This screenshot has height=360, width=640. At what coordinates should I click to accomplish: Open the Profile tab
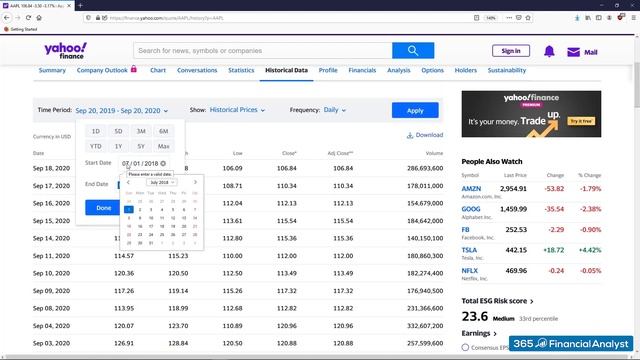328,70
